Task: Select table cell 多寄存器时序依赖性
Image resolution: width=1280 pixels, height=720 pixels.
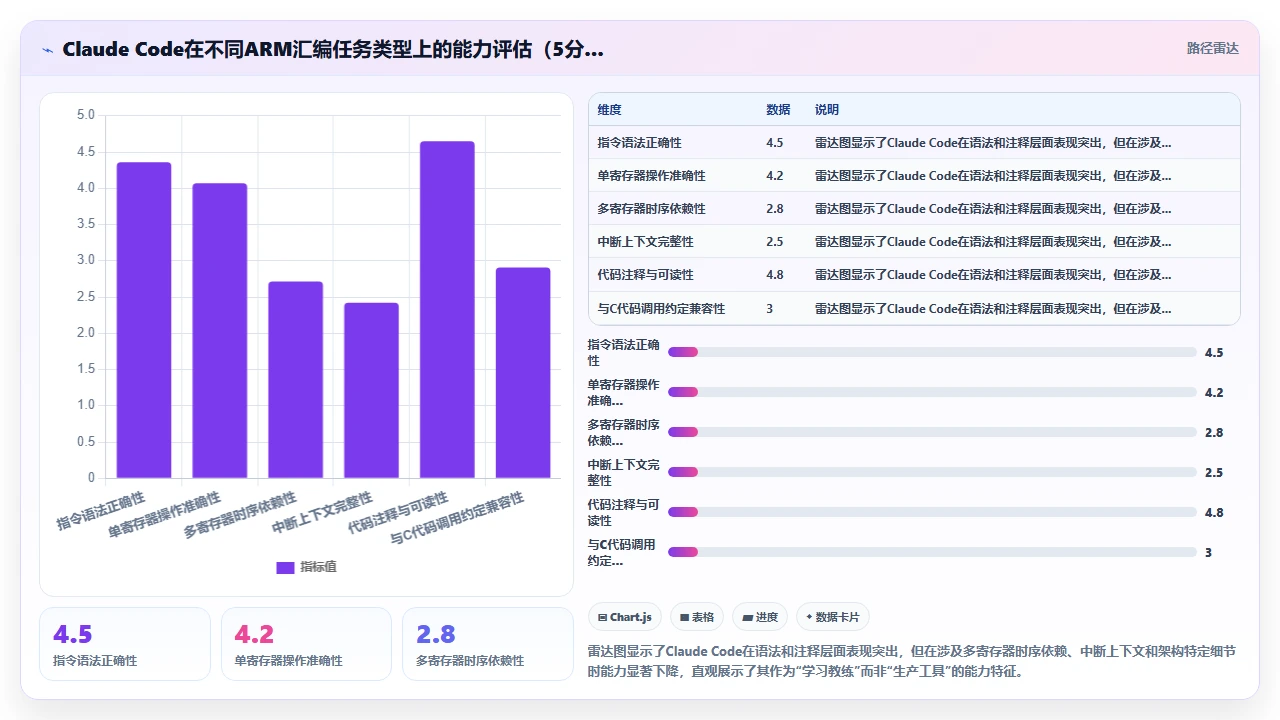Action: [652, 209]
